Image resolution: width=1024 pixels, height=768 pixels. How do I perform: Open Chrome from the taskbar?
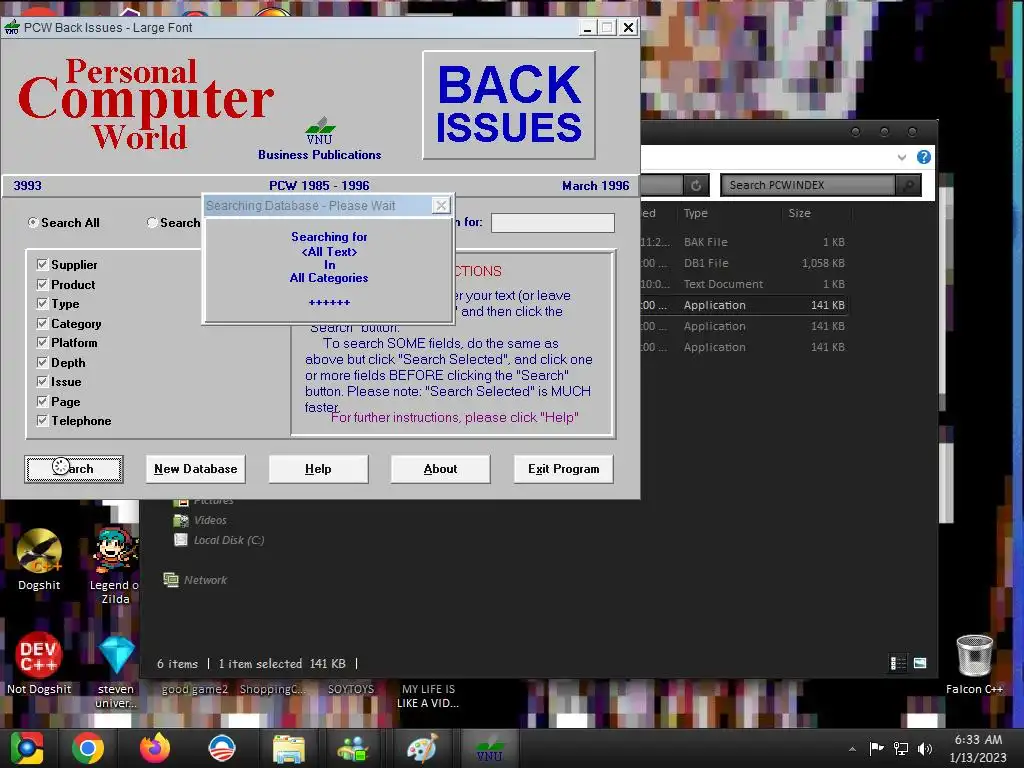tap(88, 748)
